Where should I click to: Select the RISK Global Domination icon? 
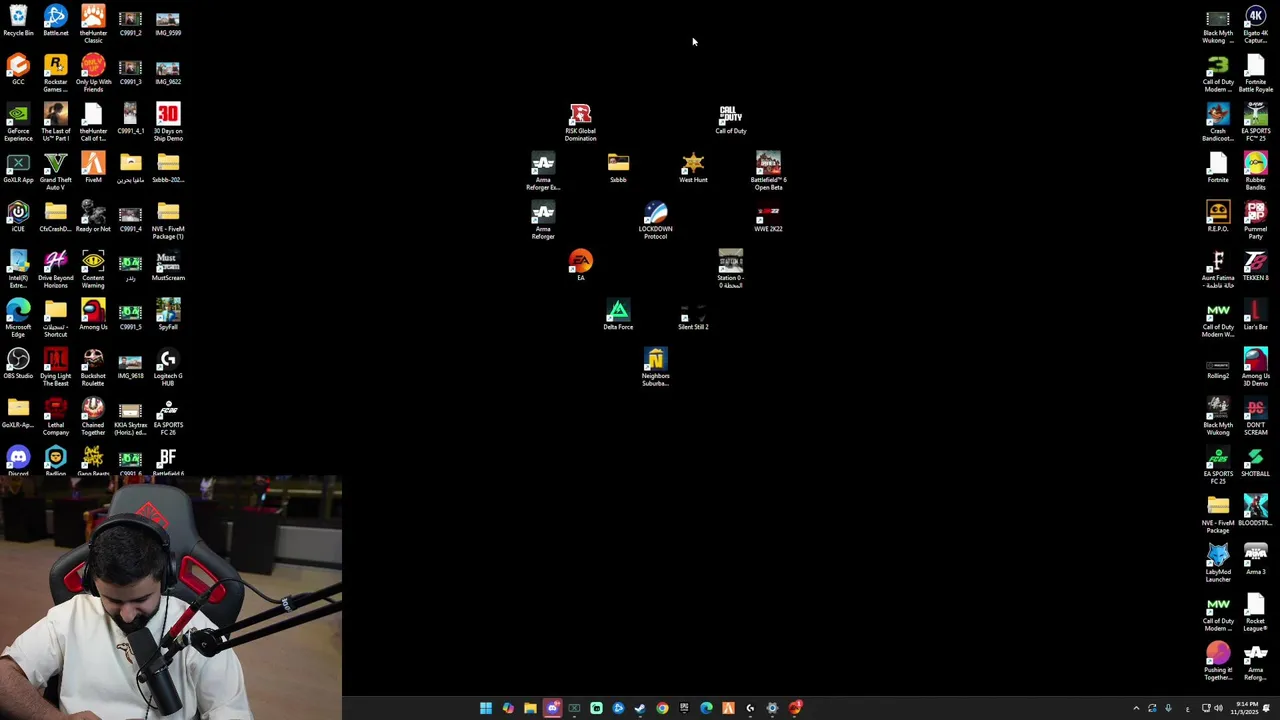tap(580, 123)
